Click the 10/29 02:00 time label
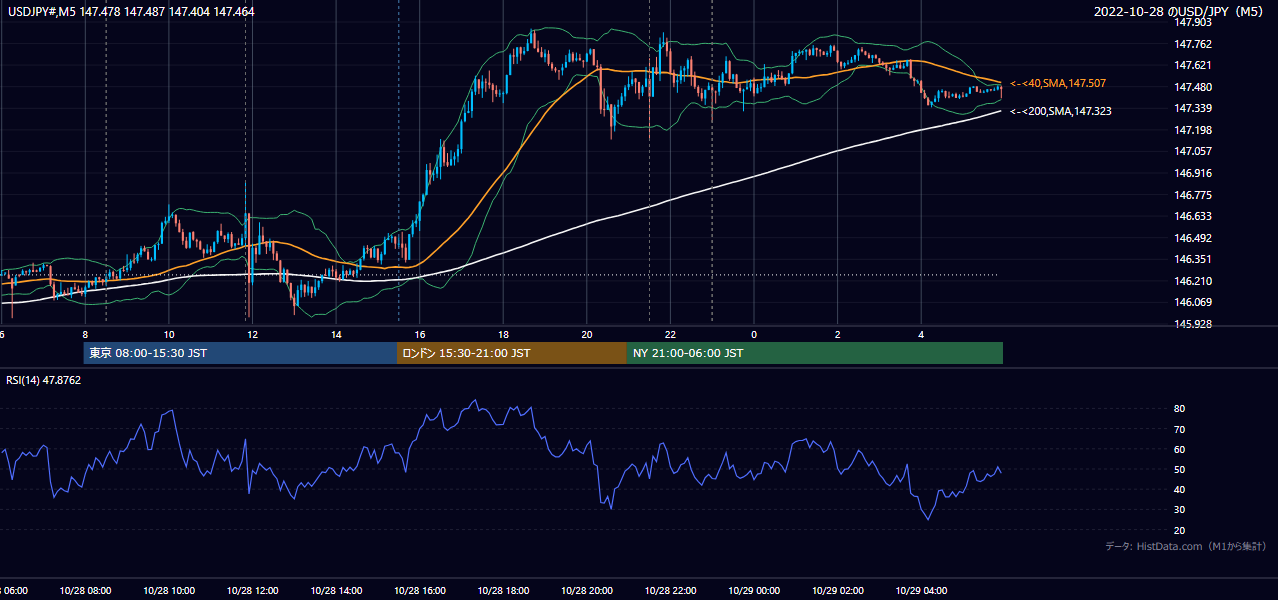This screenshot has width=1278, height=600. pyautogui.click(x=838, y=591)
